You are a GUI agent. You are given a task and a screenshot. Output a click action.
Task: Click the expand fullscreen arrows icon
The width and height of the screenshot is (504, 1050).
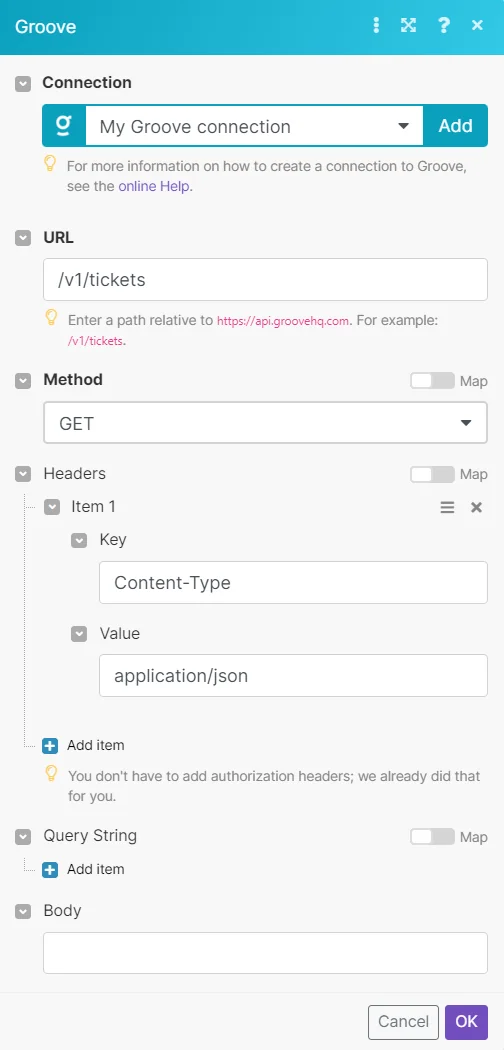(408, 26)
